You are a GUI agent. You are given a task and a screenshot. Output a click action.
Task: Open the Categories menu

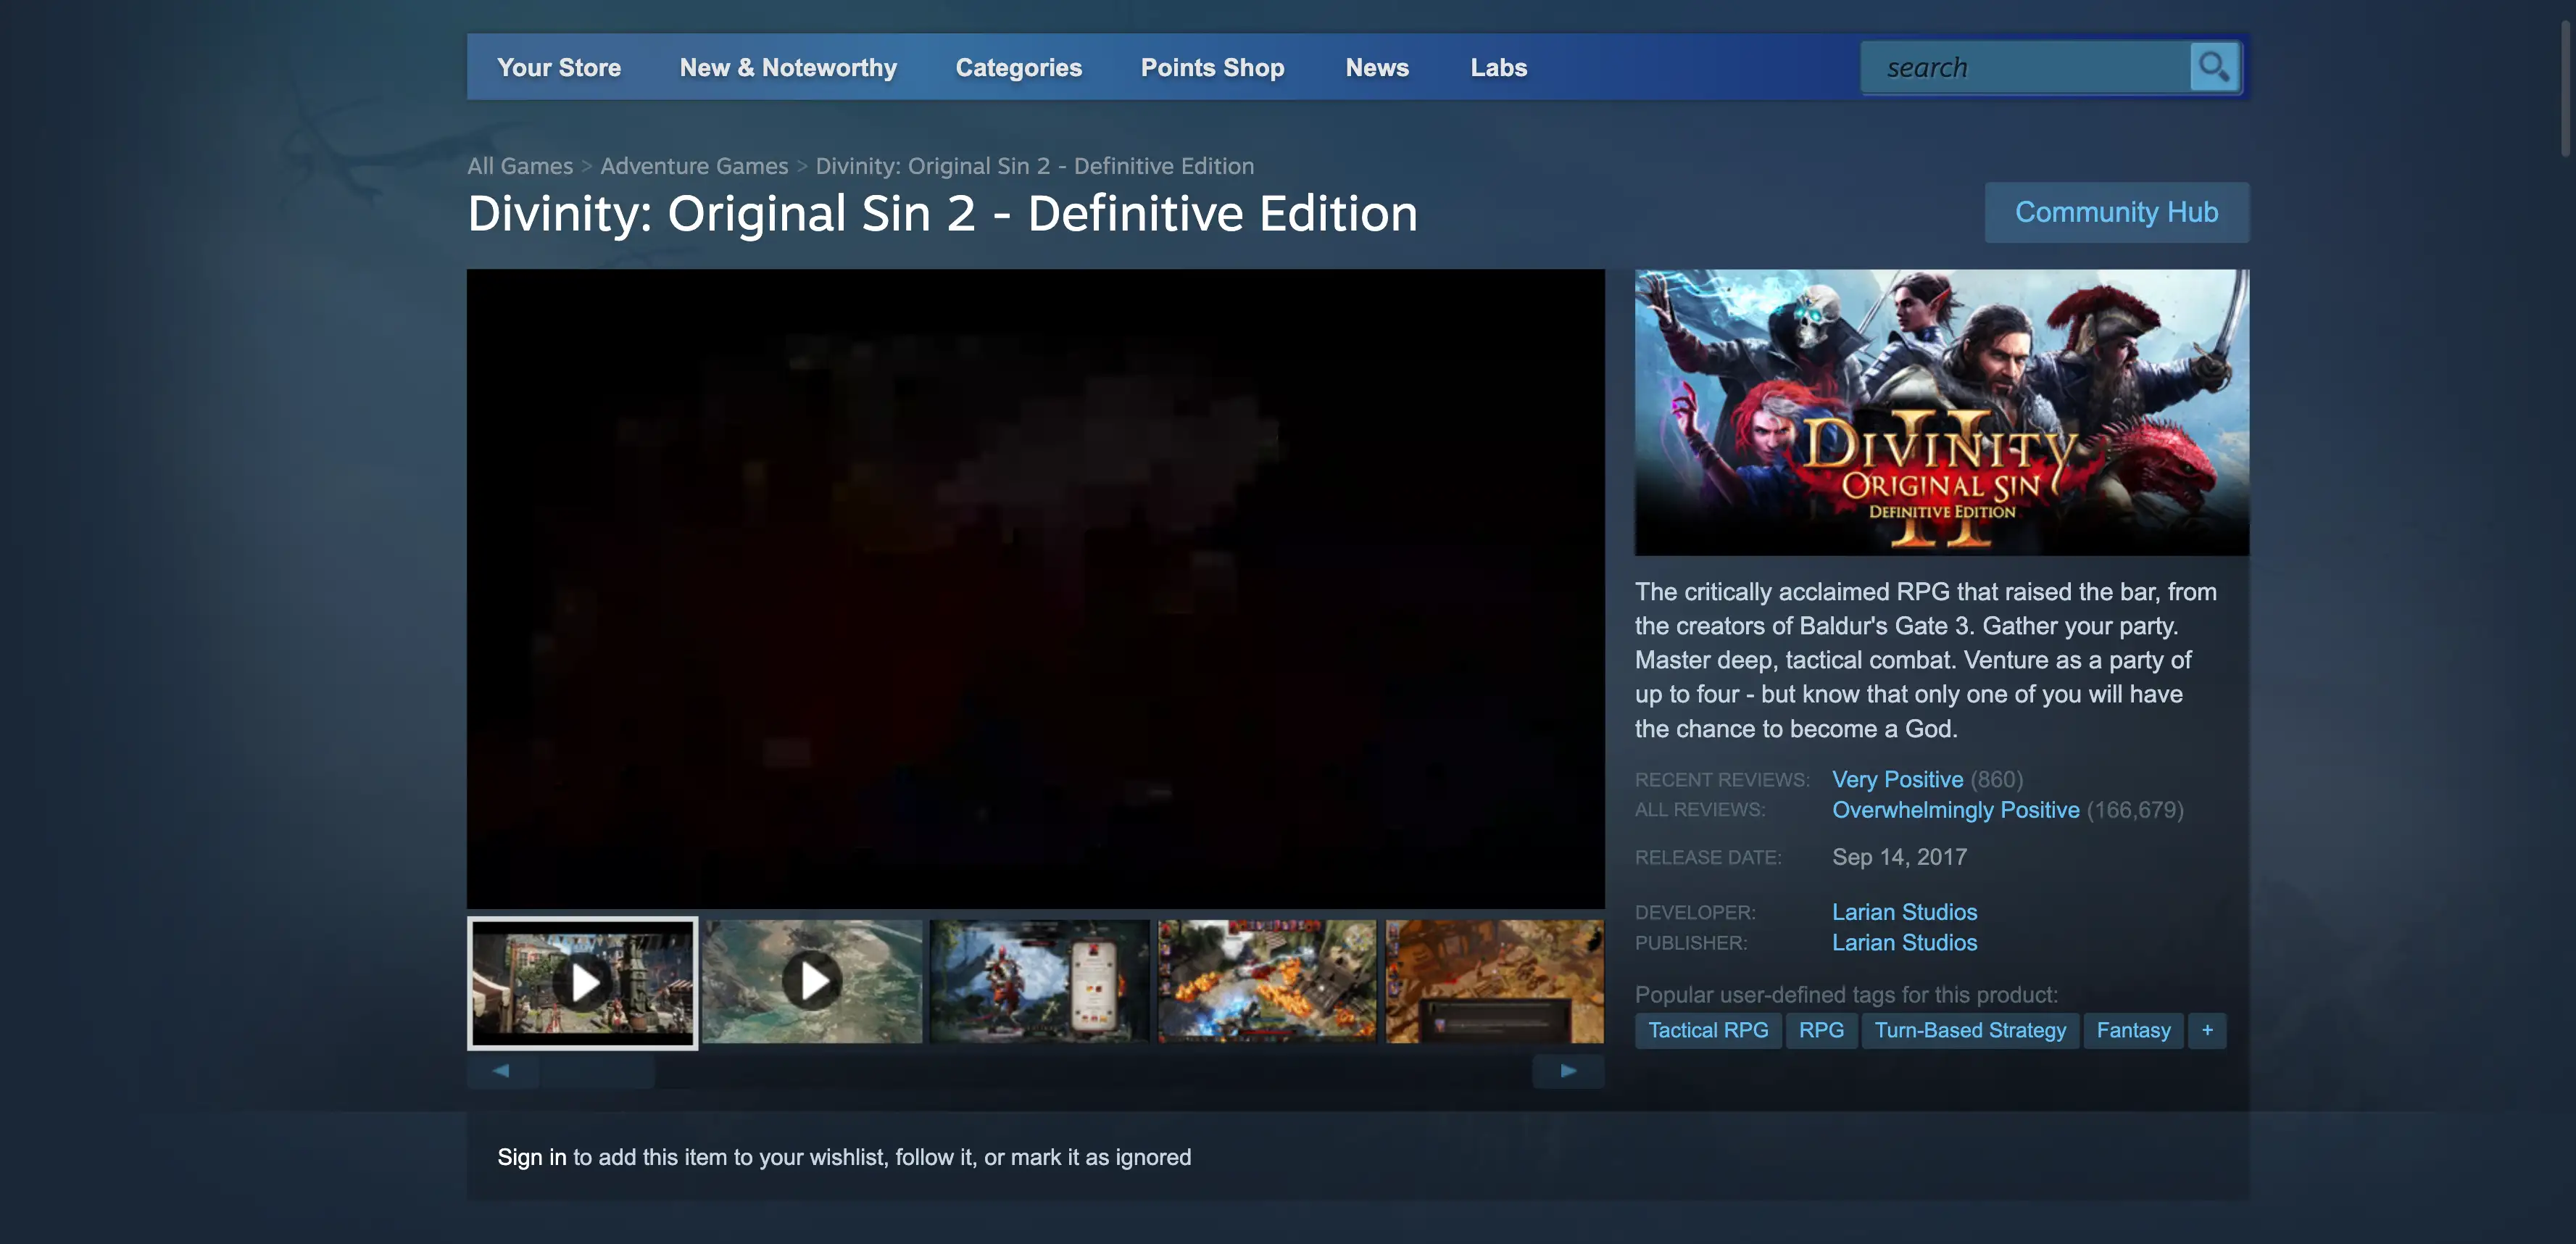pyautogui.click(x=1018, y=67)
